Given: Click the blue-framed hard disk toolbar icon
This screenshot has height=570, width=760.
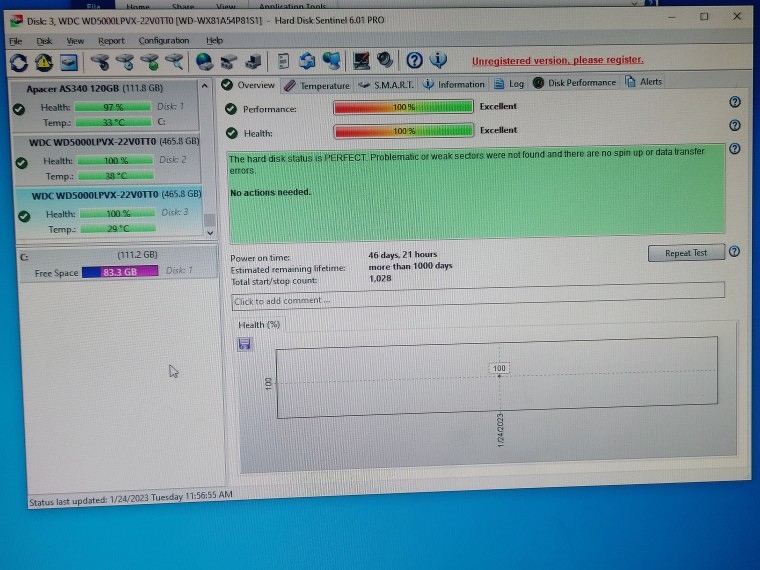Looking at the screenshot, I should click(x=69, y=62).
